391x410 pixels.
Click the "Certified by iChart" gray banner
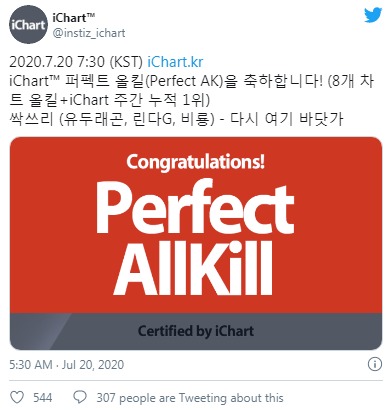[x=196, y=331]
